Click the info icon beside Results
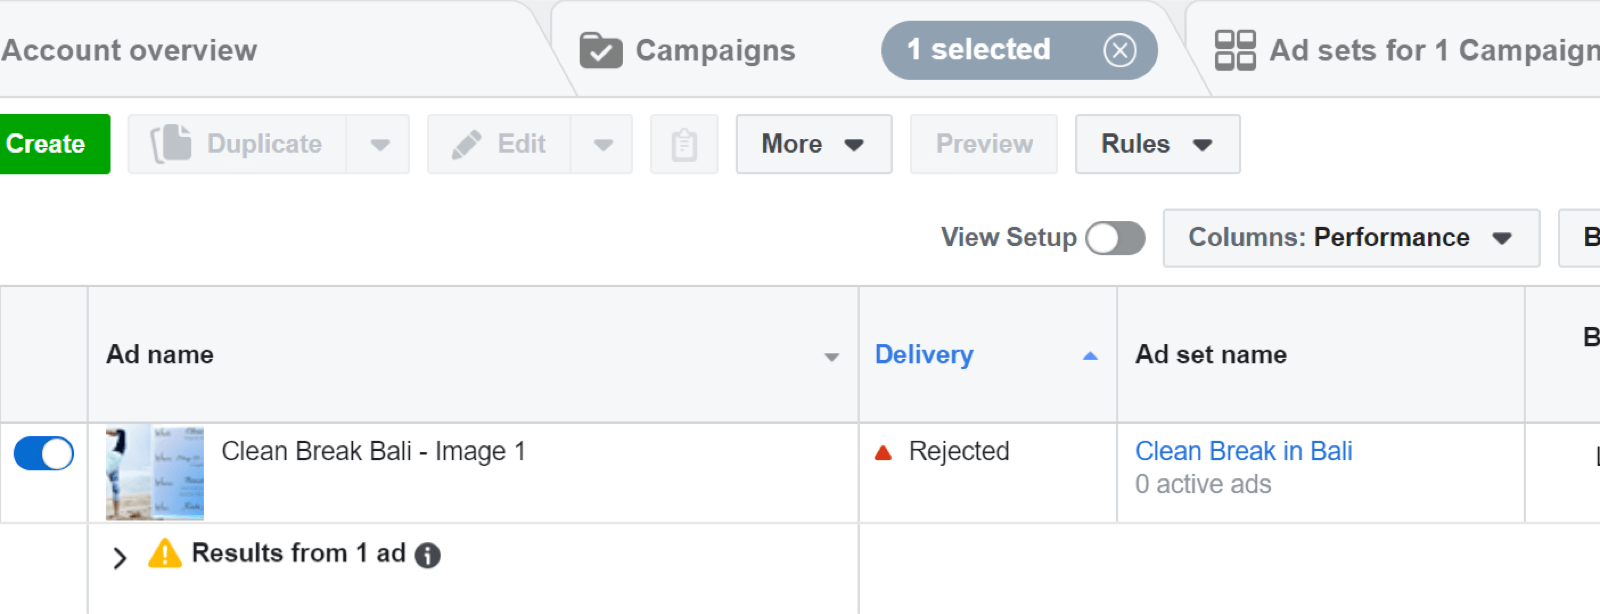The height and width of the screenshot is (614, 1600). (428, 555)
